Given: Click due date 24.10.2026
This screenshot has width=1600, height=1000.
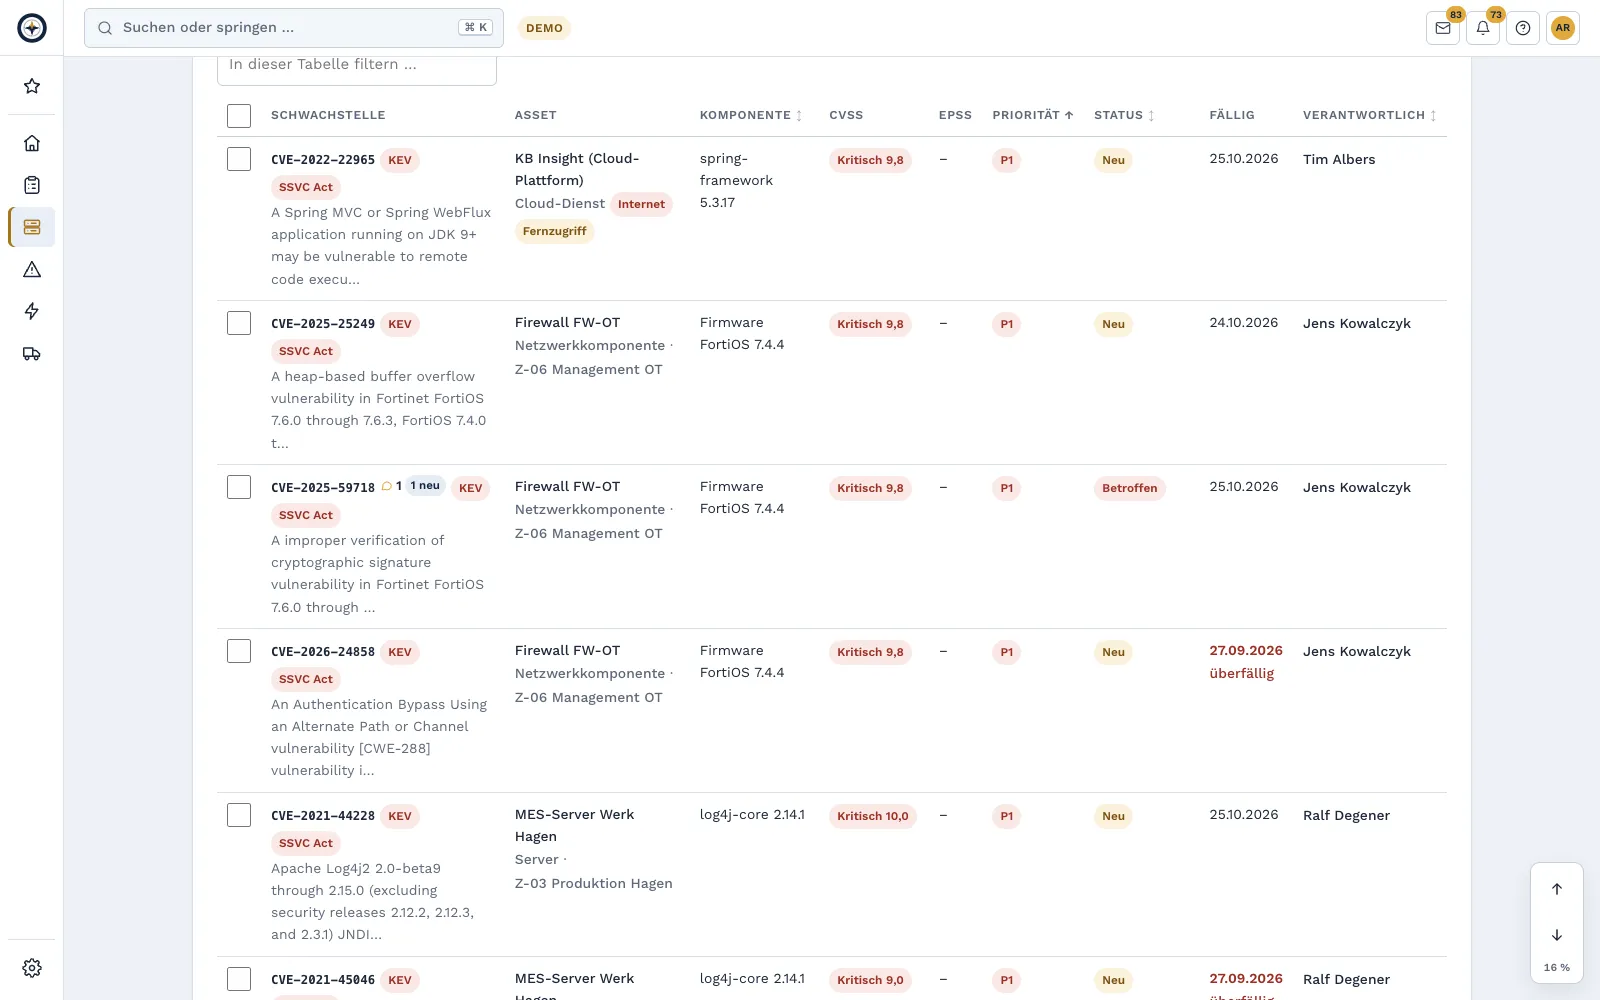Looking at the screenshot, I should 1244,322.
